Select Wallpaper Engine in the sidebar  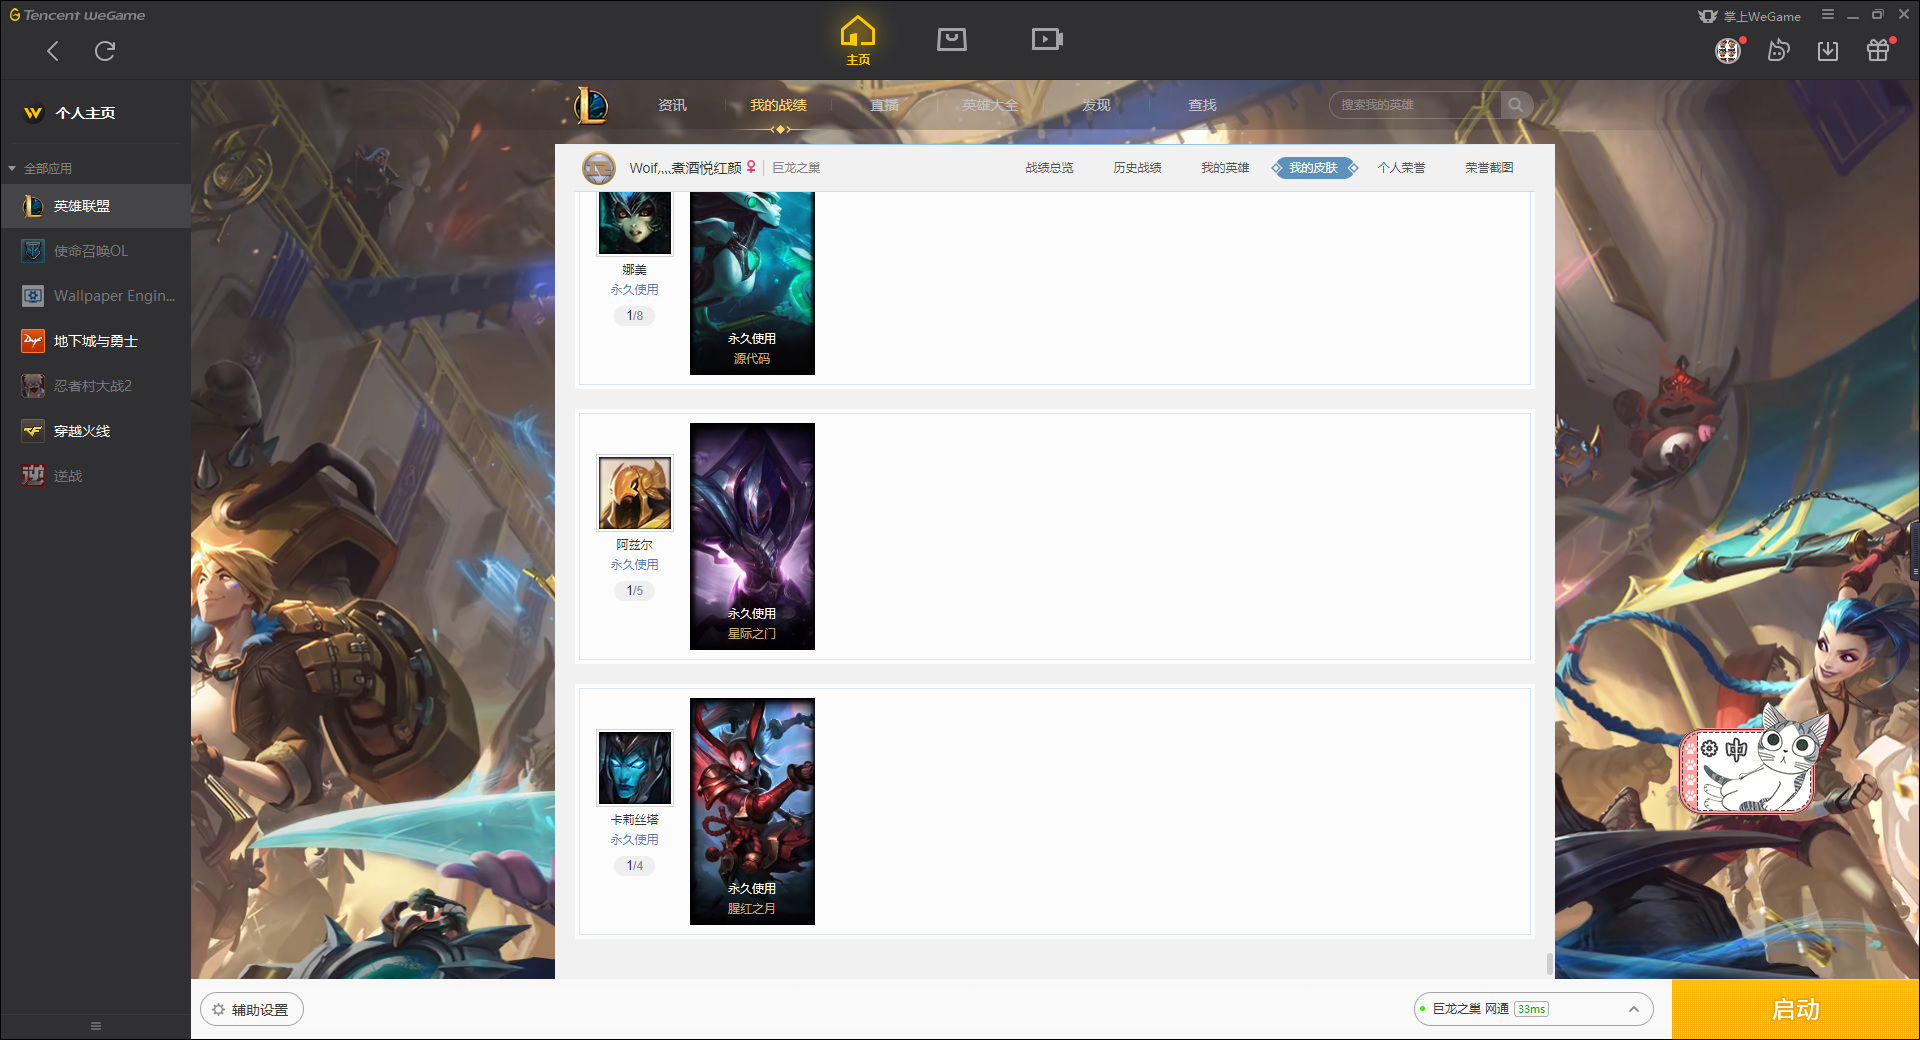pyautogui.click(x=95, y=296)
